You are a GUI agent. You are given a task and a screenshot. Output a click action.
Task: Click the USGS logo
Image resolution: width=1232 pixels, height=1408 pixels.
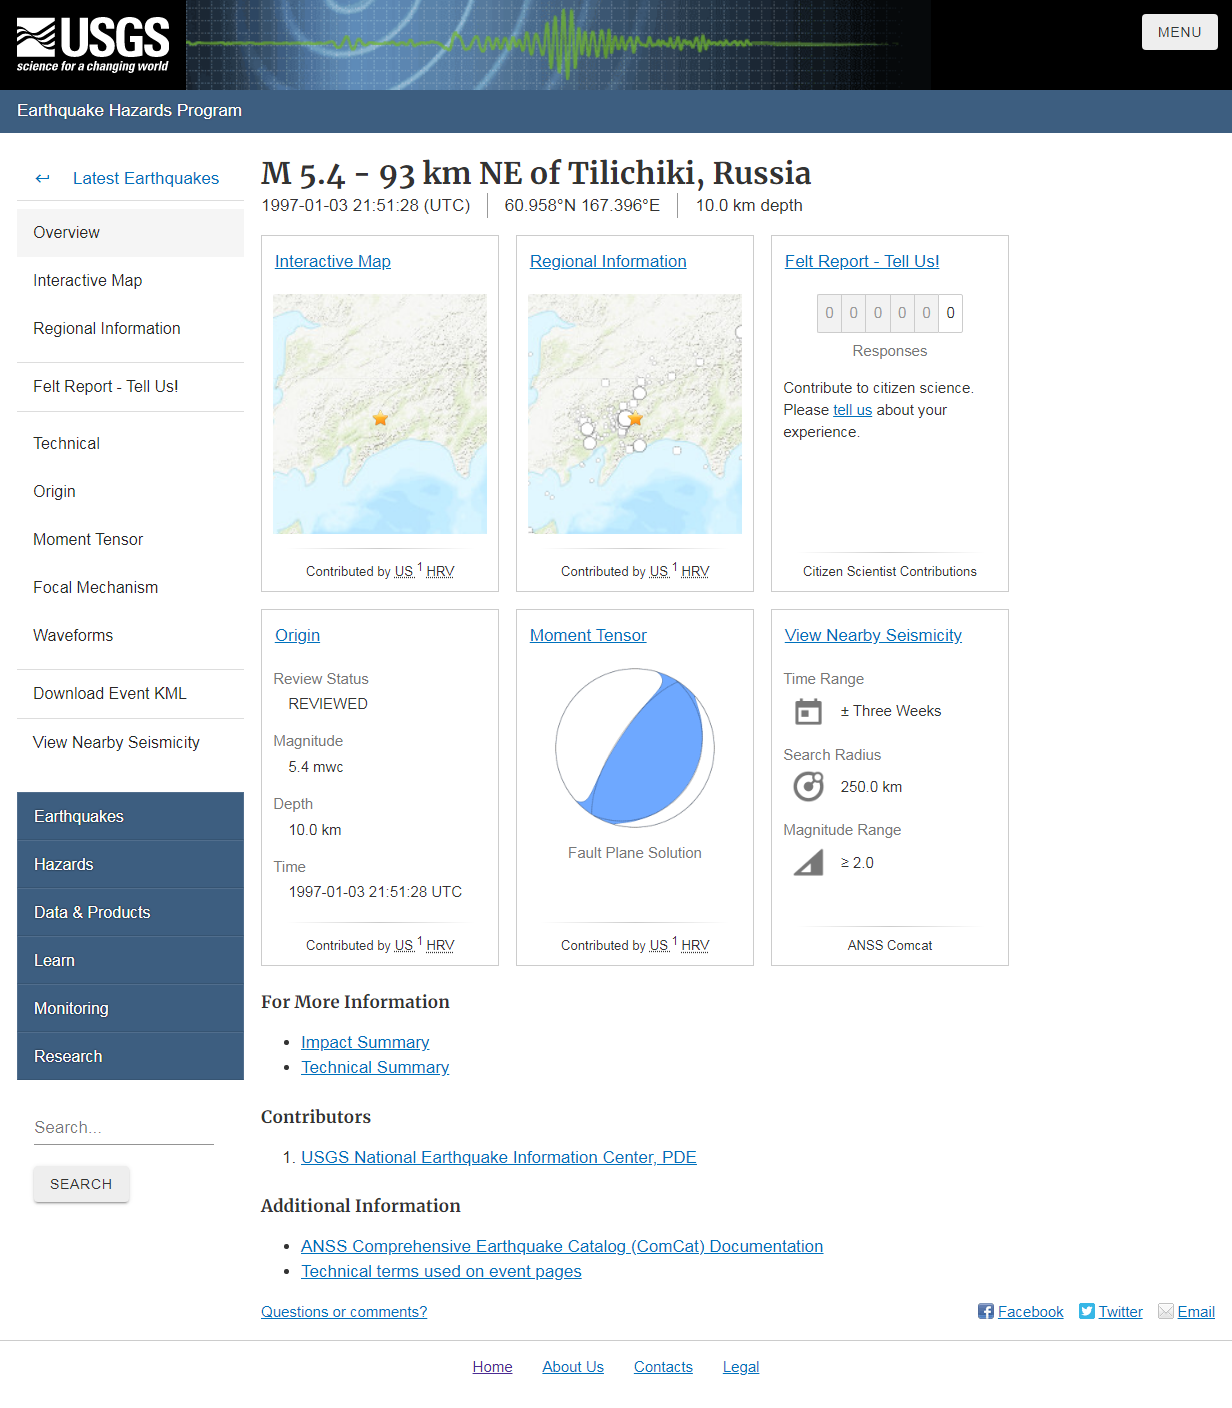(x=93, y=45)
